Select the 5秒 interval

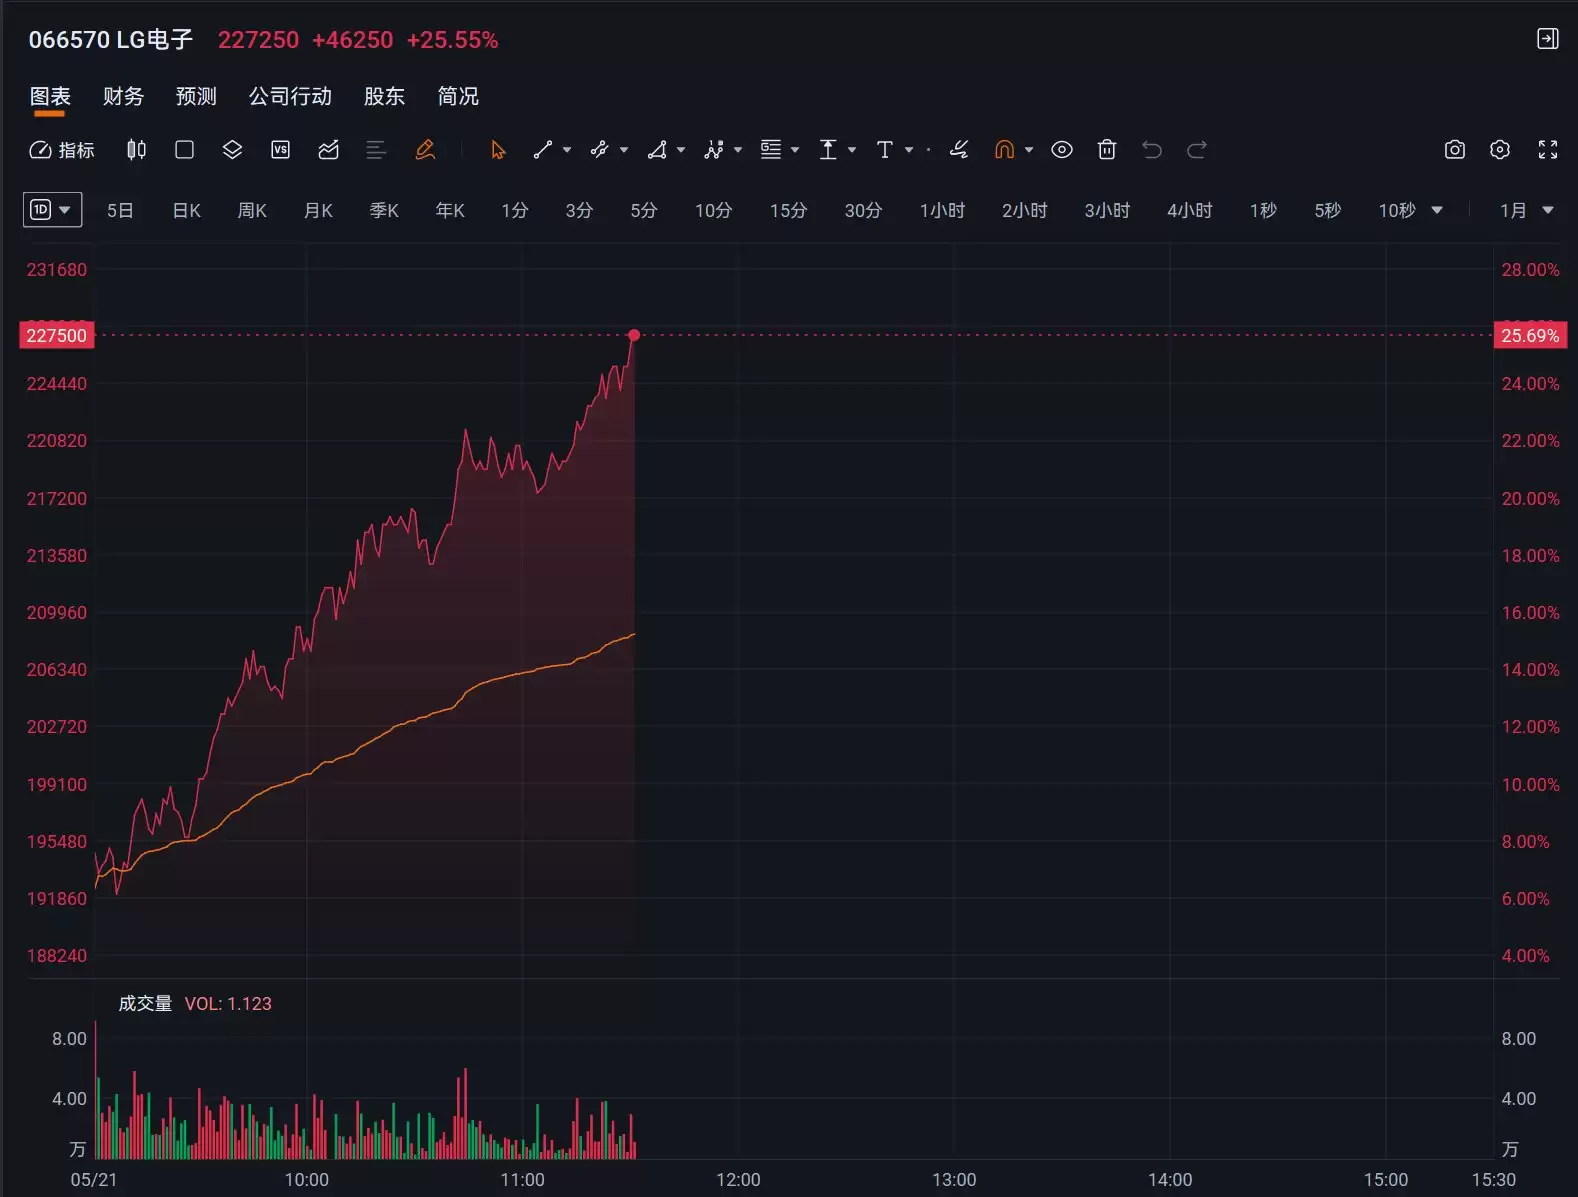tap(1327, 210)
